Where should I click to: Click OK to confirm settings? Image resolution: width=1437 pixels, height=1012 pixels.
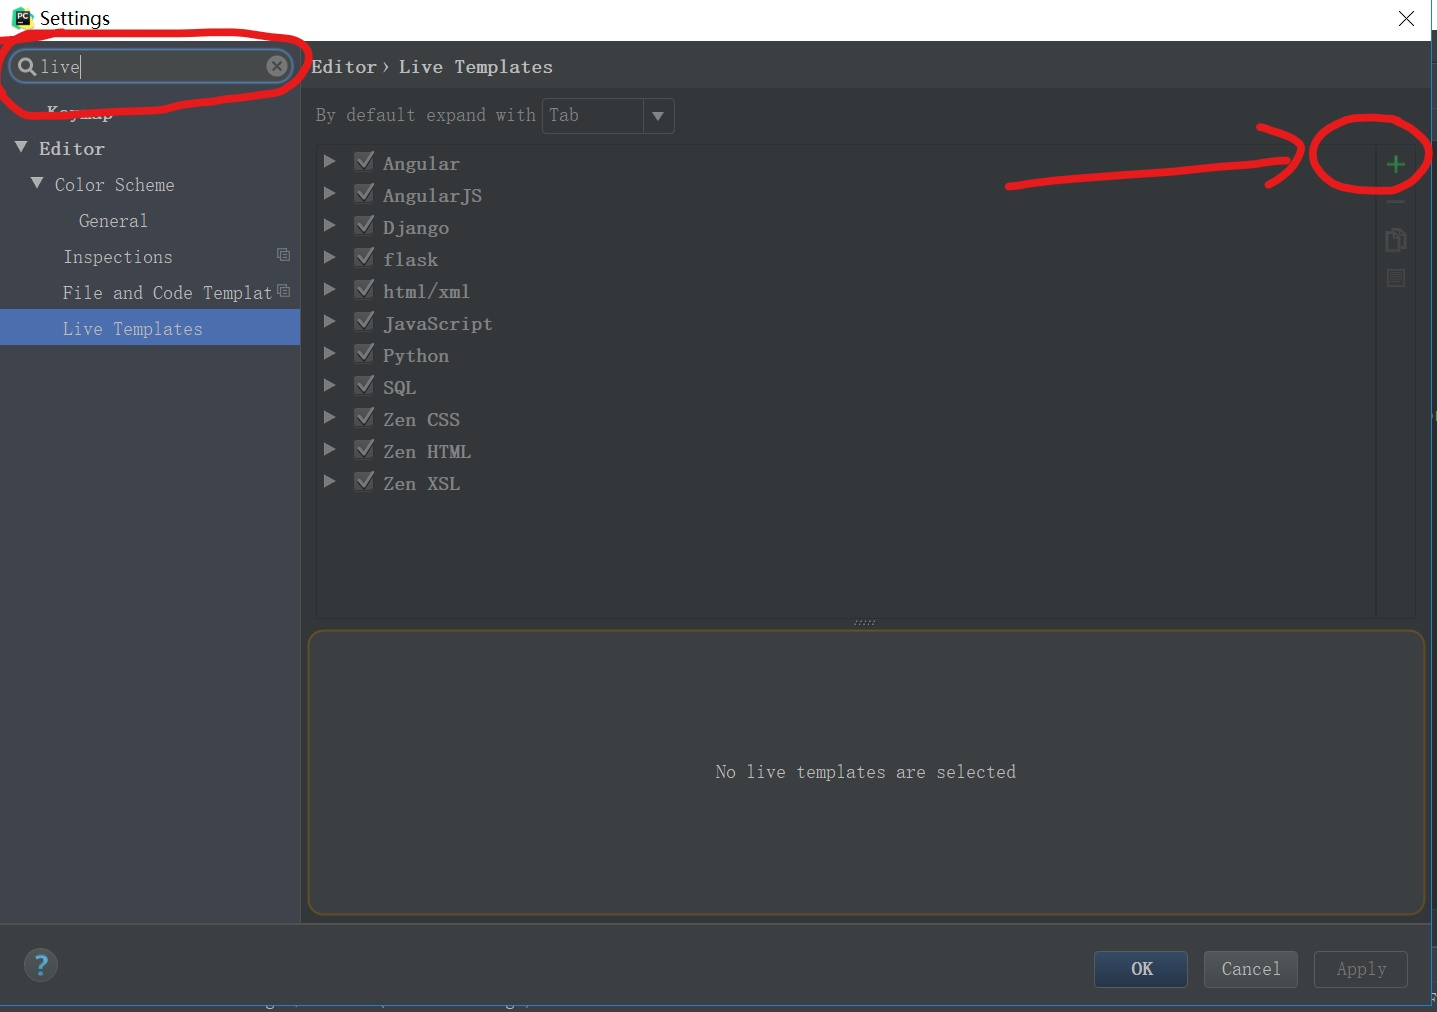coord(1141,969)
